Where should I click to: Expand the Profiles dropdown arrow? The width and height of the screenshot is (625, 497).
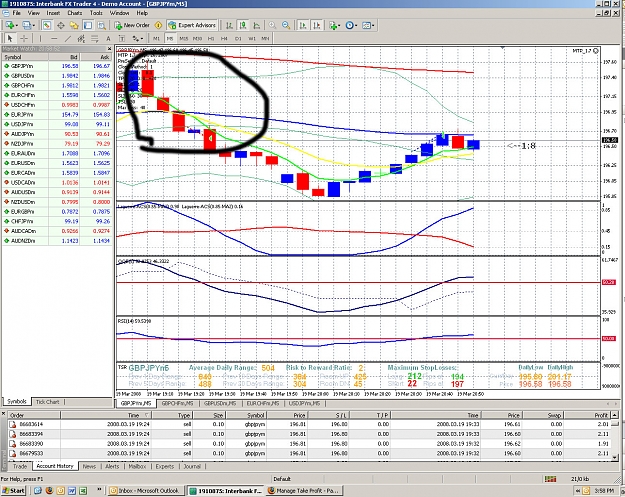(x=33, y=26)
